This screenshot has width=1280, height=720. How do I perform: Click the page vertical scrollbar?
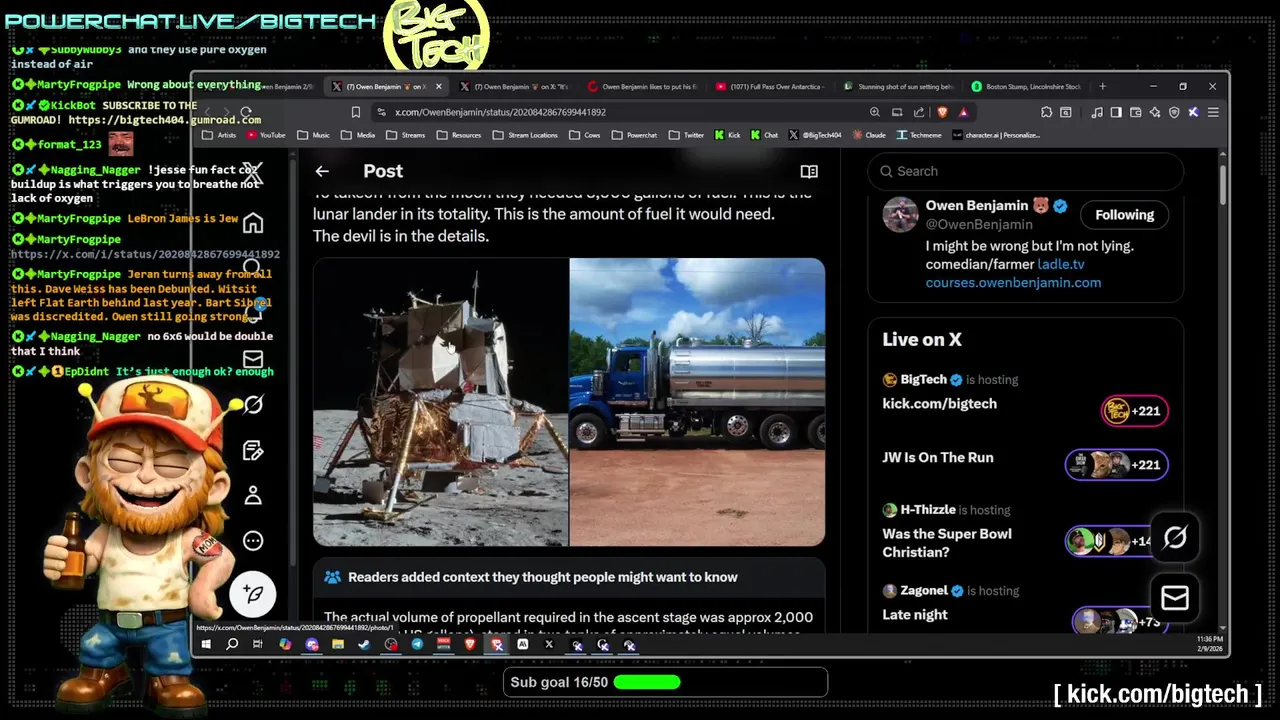coord(1223,185)
